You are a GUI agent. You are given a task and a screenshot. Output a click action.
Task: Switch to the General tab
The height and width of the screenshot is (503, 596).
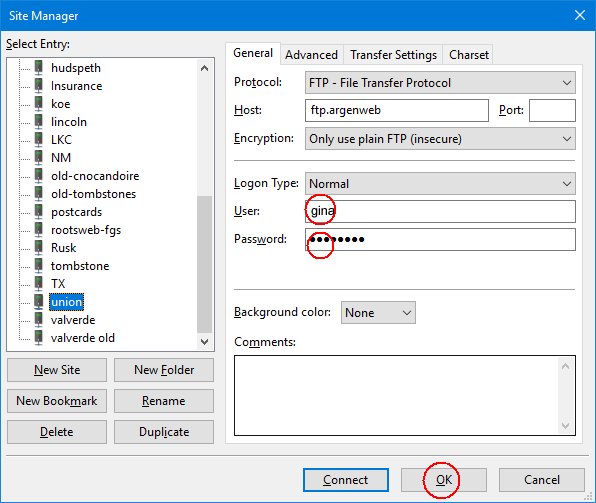pyautogui.click(x=253, y=53)
